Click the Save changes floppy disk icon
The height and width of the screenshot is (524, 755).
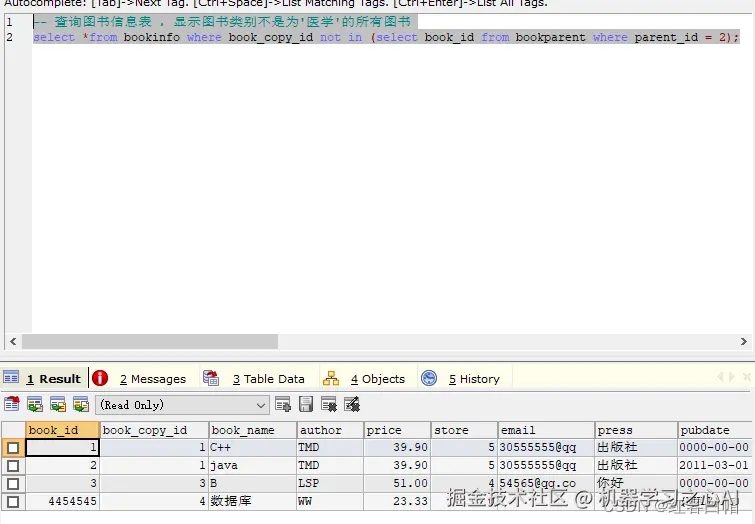[306, 405]
